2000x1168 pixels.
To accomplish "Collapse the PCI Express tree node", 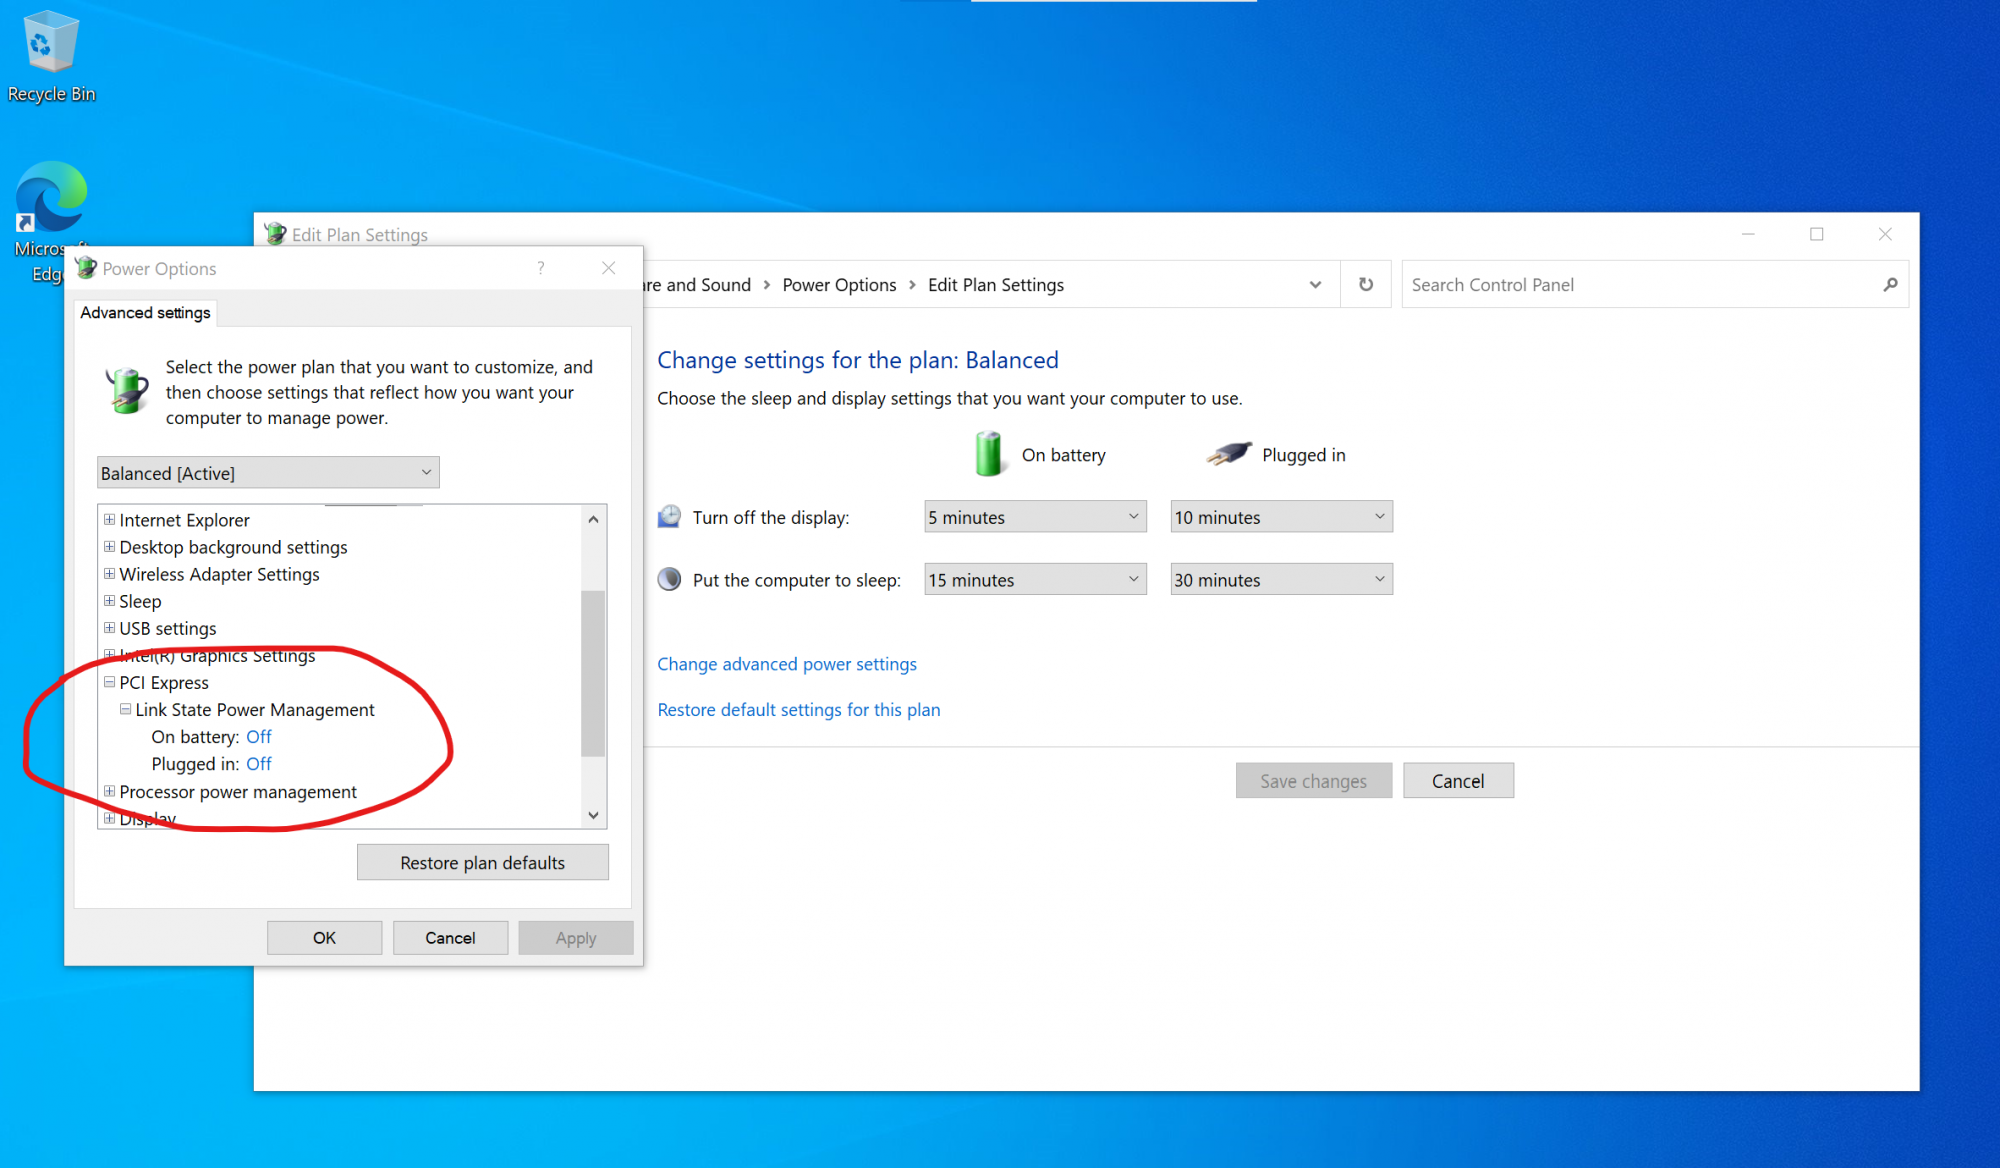I will [x=109, y=682].
